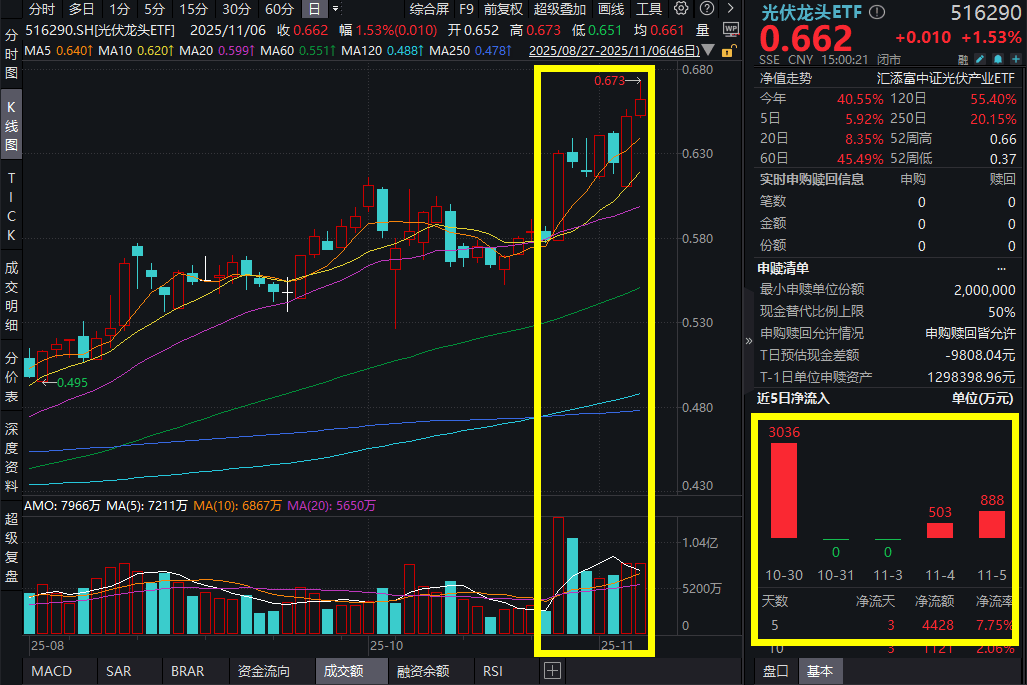Click the 2025/08/27-2025/11/06 date range link
The image size is (1027, 685).
(614, 50)
